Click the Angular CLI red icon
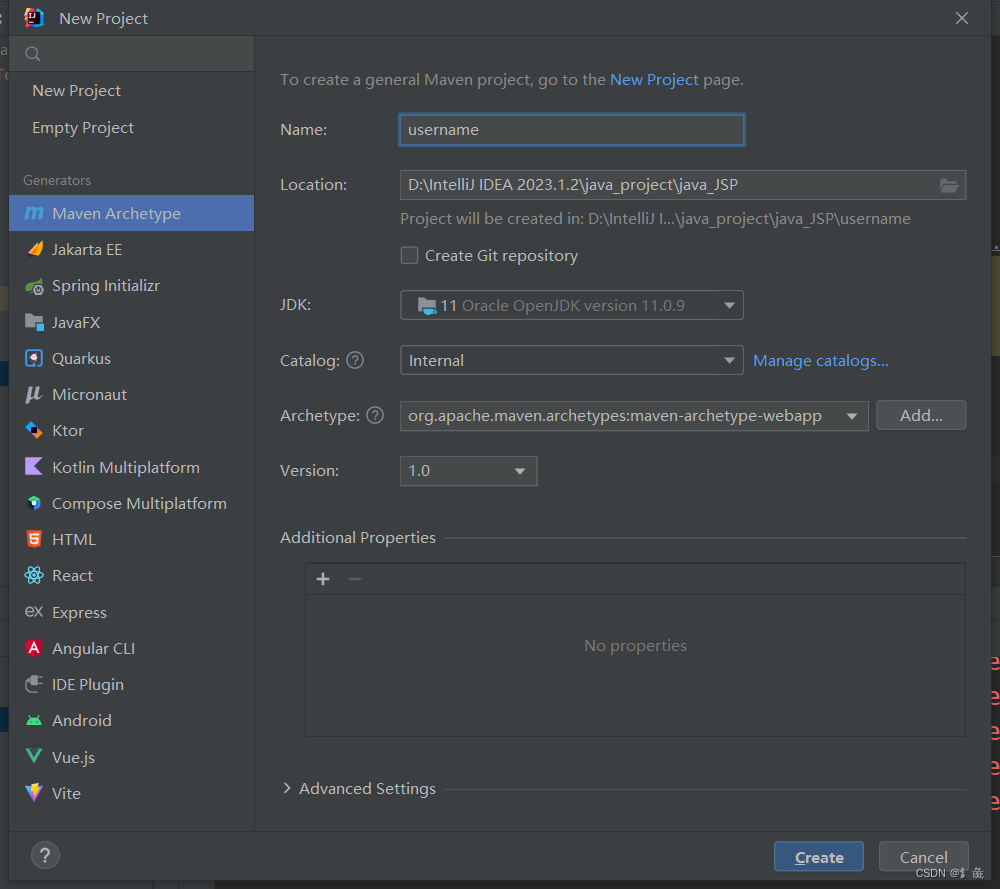Viewport: 1000px width, 889px height. (34, 648)
